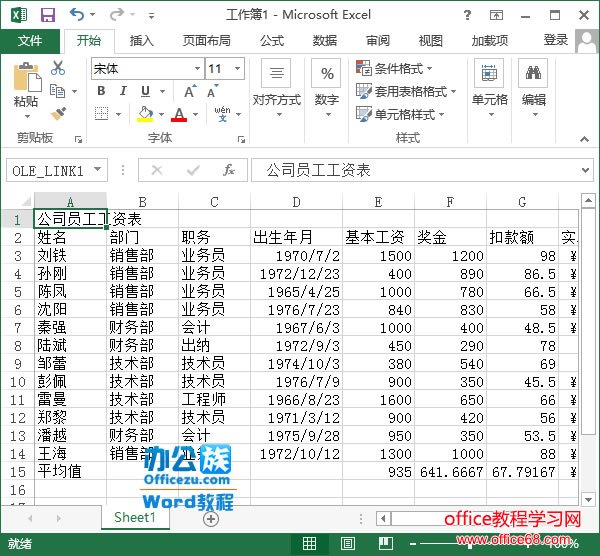The width and height of the screenshot is (600, 556).
Task: Switch to the 插入 ribbon tab
Action: pyautogui.click(x=142, y=41)
